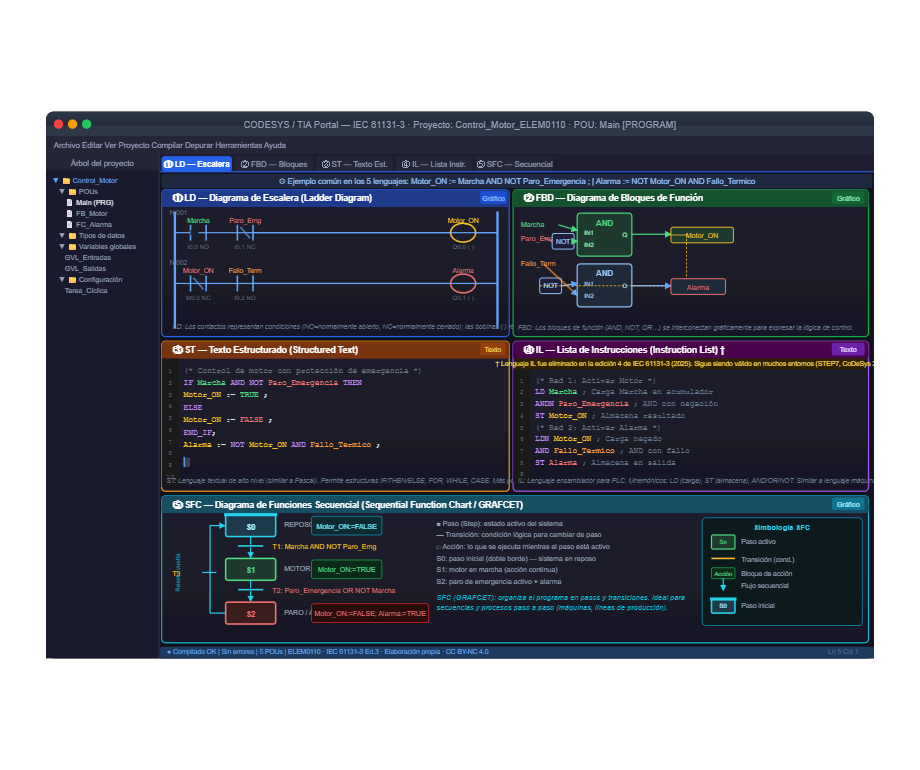The width and height of the screenshot is (920, 770).
Task: Click the FB_Motor file icon
Action: pyautogui.click(x=69, y=214)
